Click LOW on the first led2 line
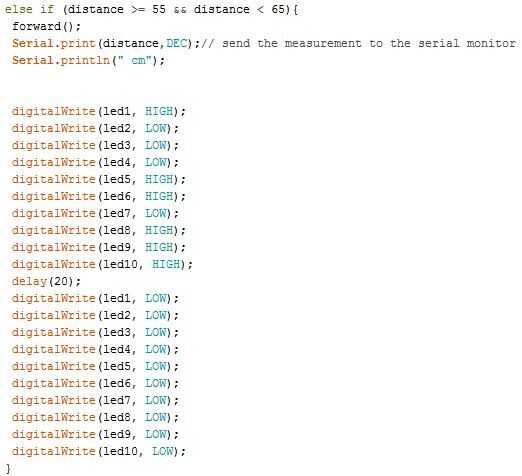The height and width of the screenshot is (476, 522). coord(156,128)
